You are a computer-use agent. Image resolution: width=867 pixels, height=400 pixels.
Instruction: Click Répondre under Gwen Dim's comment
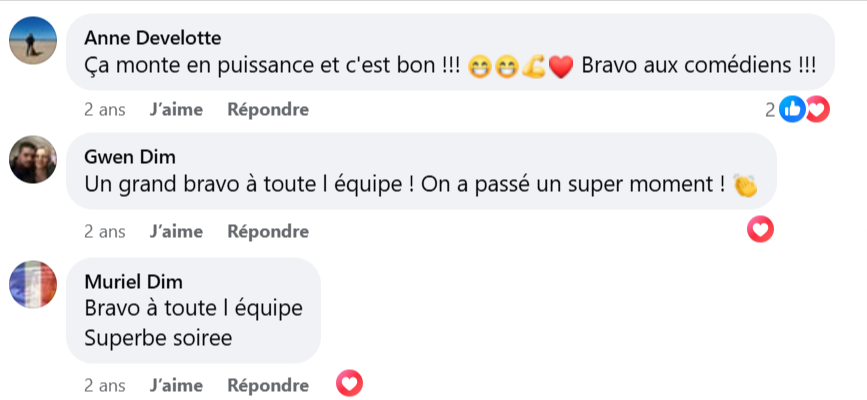pos(268,231)
